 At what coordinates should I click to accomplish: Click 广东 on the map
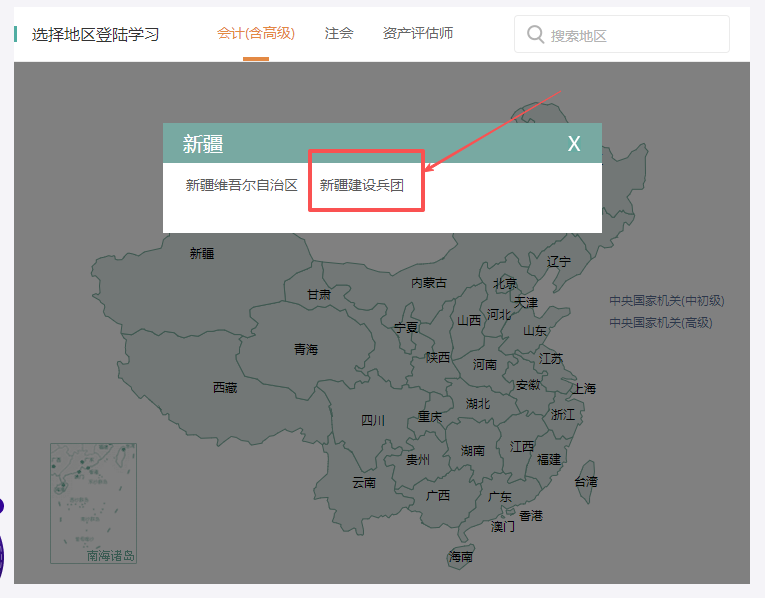click(x=500, y=497)
